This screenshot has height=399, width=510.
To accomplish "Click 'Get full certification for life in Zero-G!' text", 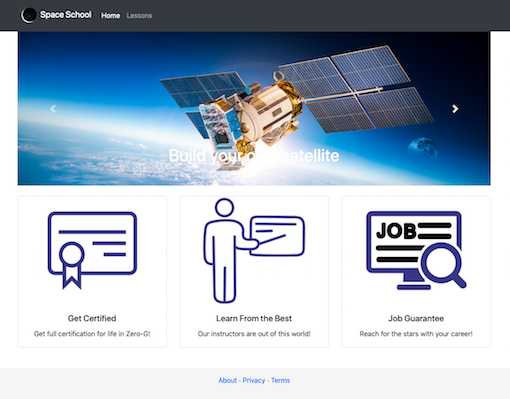I will pyautogui.click(x=92, y=334).
